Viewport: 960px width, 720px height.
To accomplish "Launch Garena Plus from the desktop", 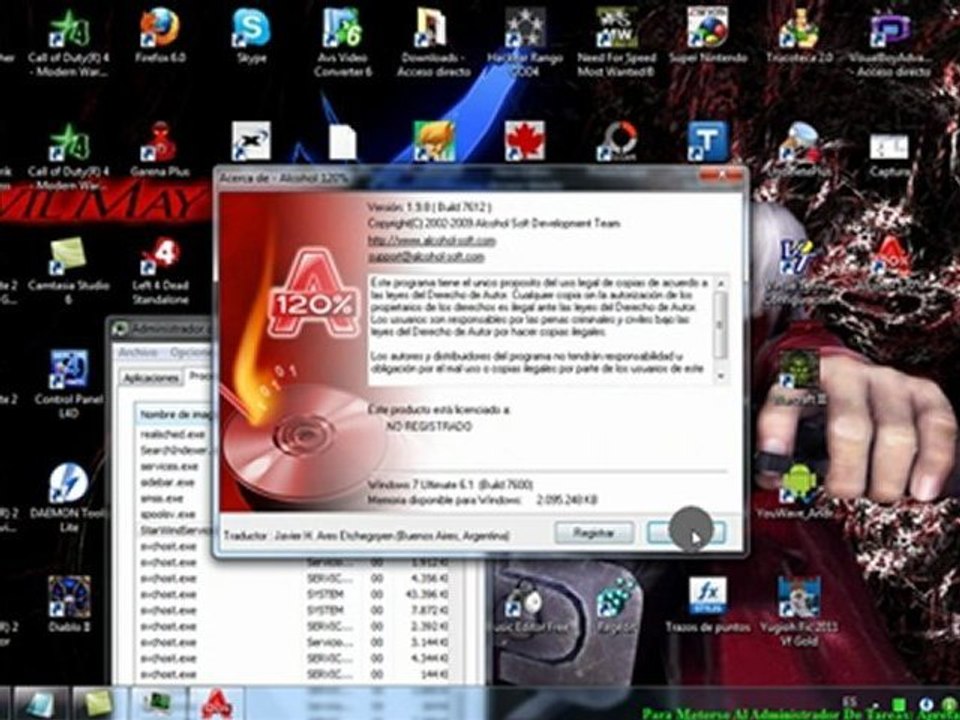I will [160, 150].
